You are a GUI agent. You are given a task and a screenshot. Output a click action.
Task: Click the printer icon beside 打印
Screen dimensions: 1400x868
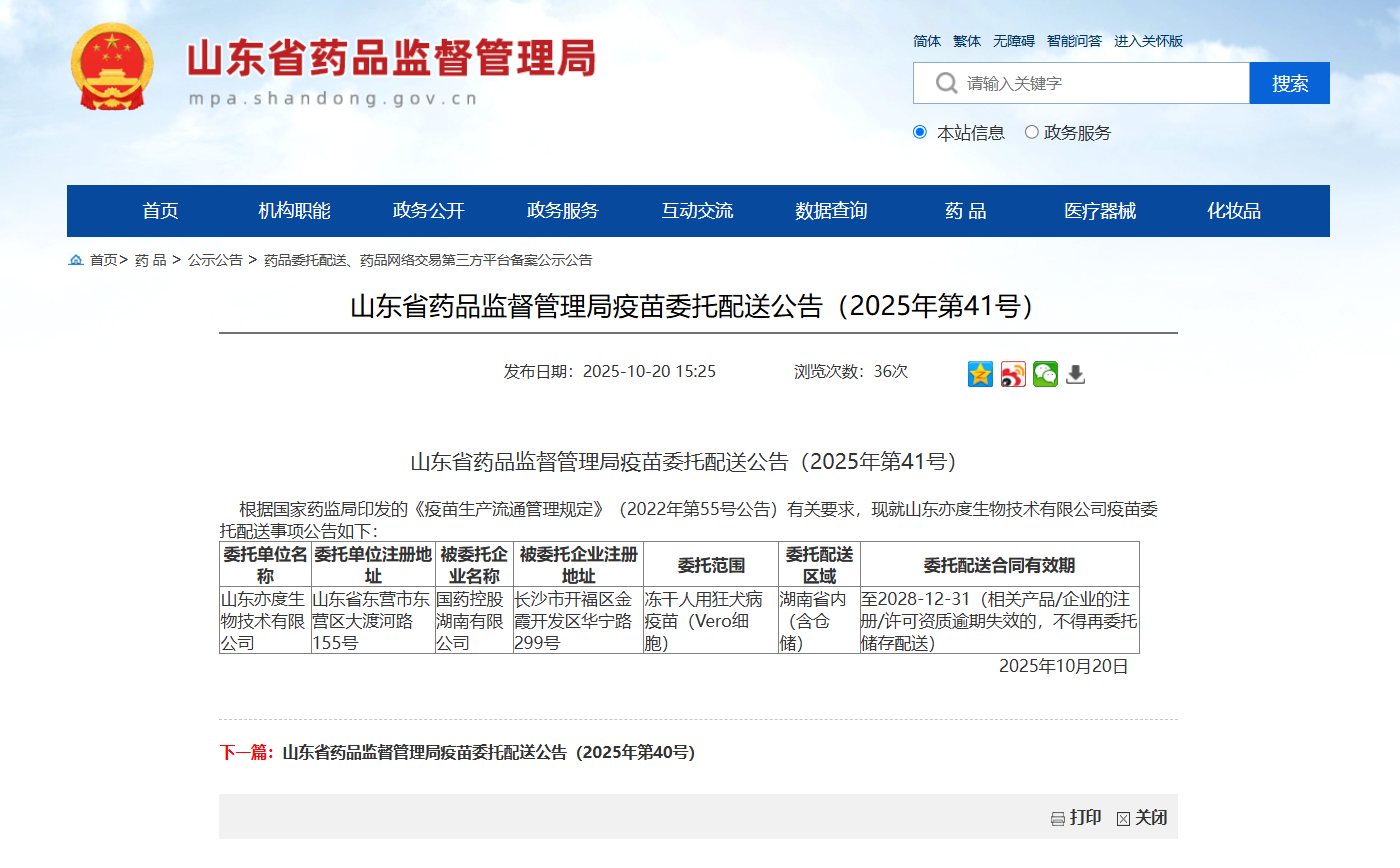pos(1057,819)
